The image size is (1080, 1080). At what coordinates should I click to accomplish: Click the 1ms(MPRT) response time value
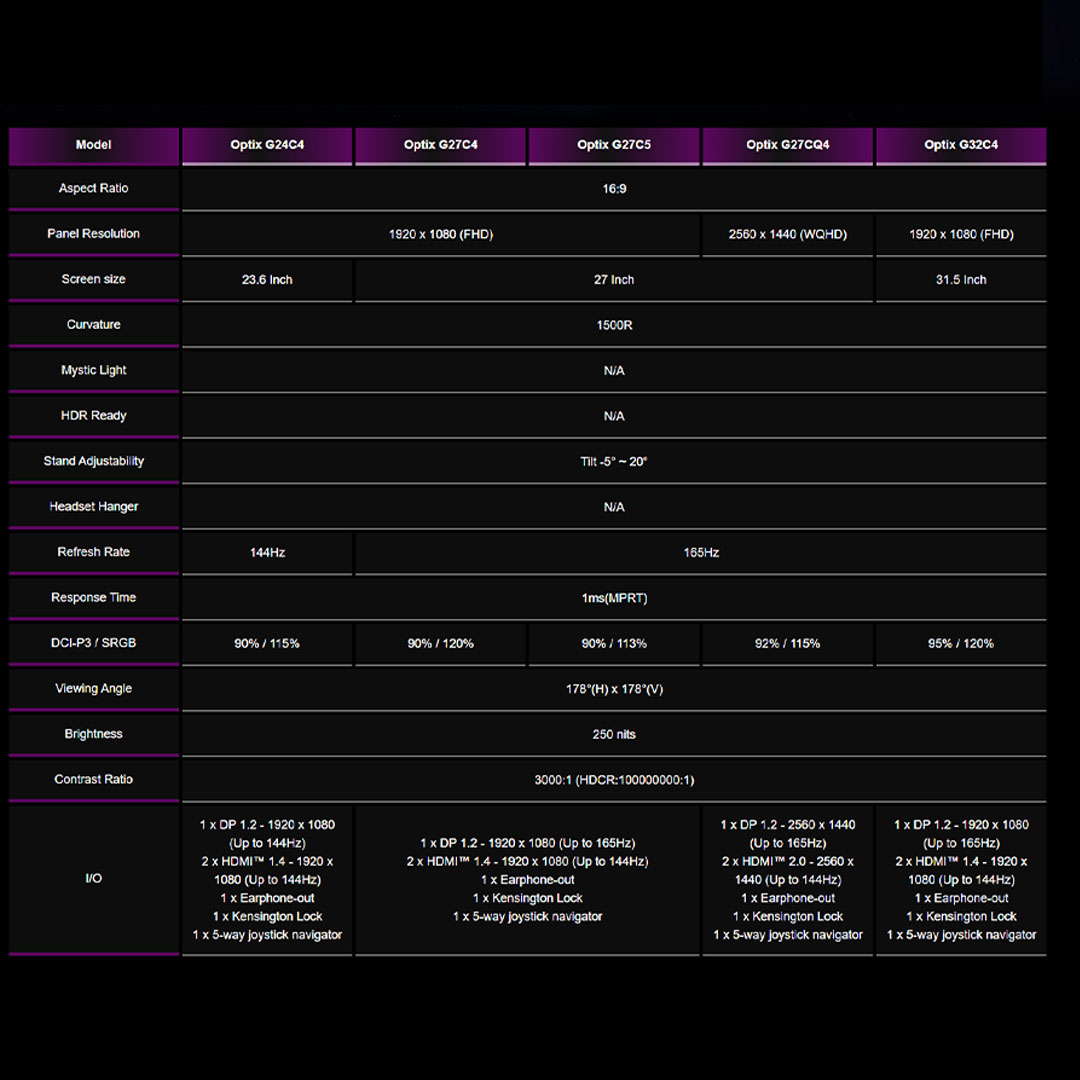pos(614,599)
